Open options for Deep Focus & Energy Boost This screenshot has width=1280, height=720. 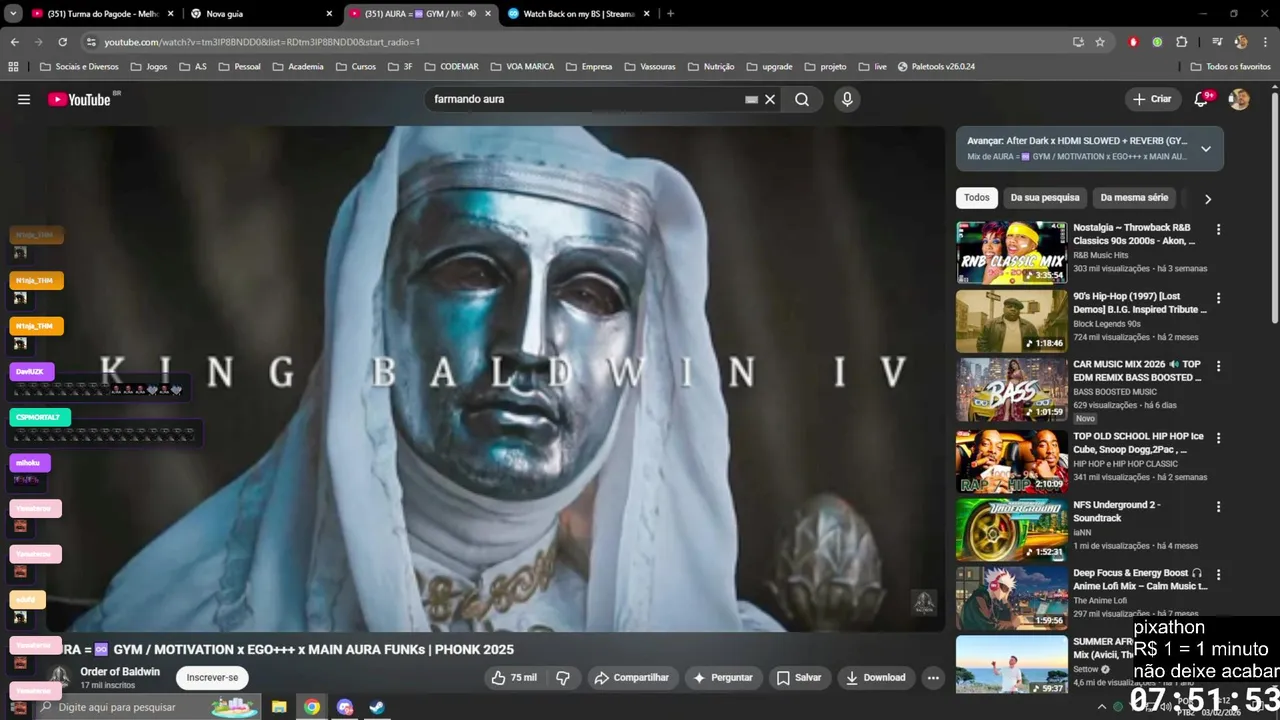coord(1218,575)
